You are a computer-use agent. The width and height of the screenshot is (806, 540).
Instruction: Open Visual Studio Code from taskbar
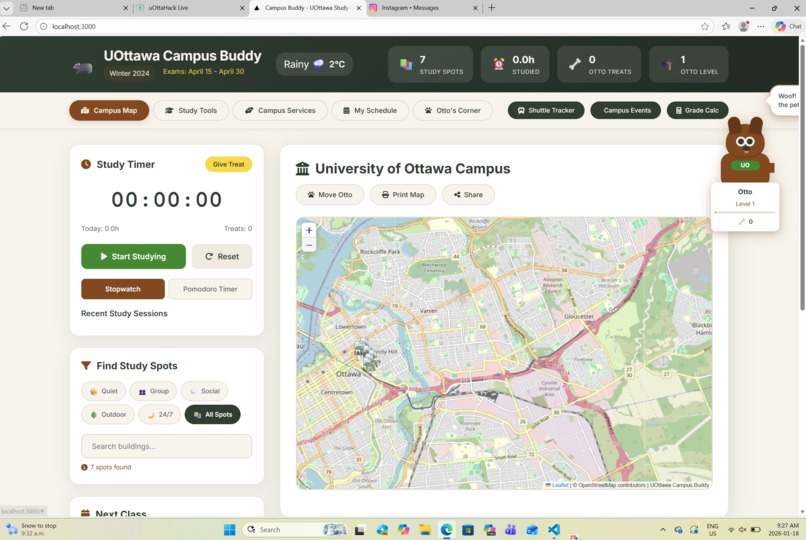point(554,530)
